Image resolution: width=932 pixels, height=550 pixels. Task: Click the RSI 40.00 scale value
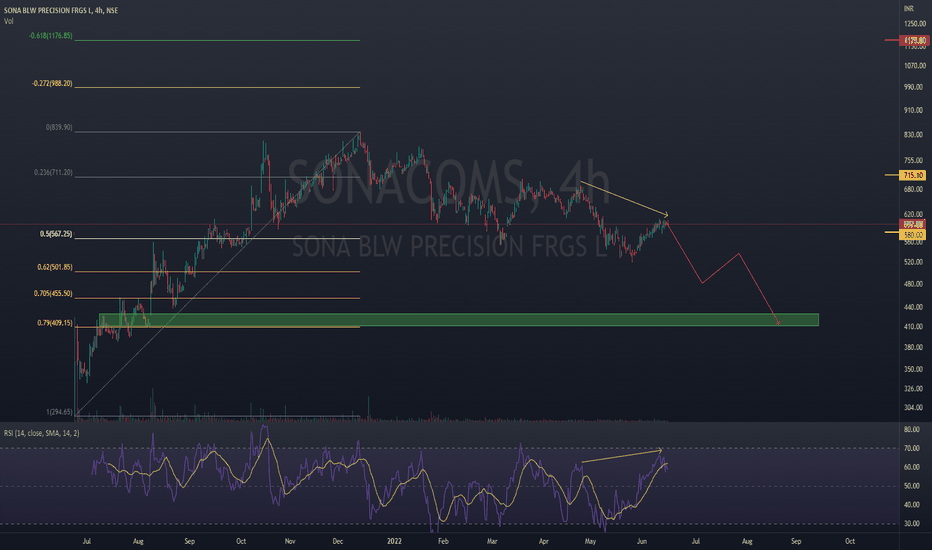(912, 504)
